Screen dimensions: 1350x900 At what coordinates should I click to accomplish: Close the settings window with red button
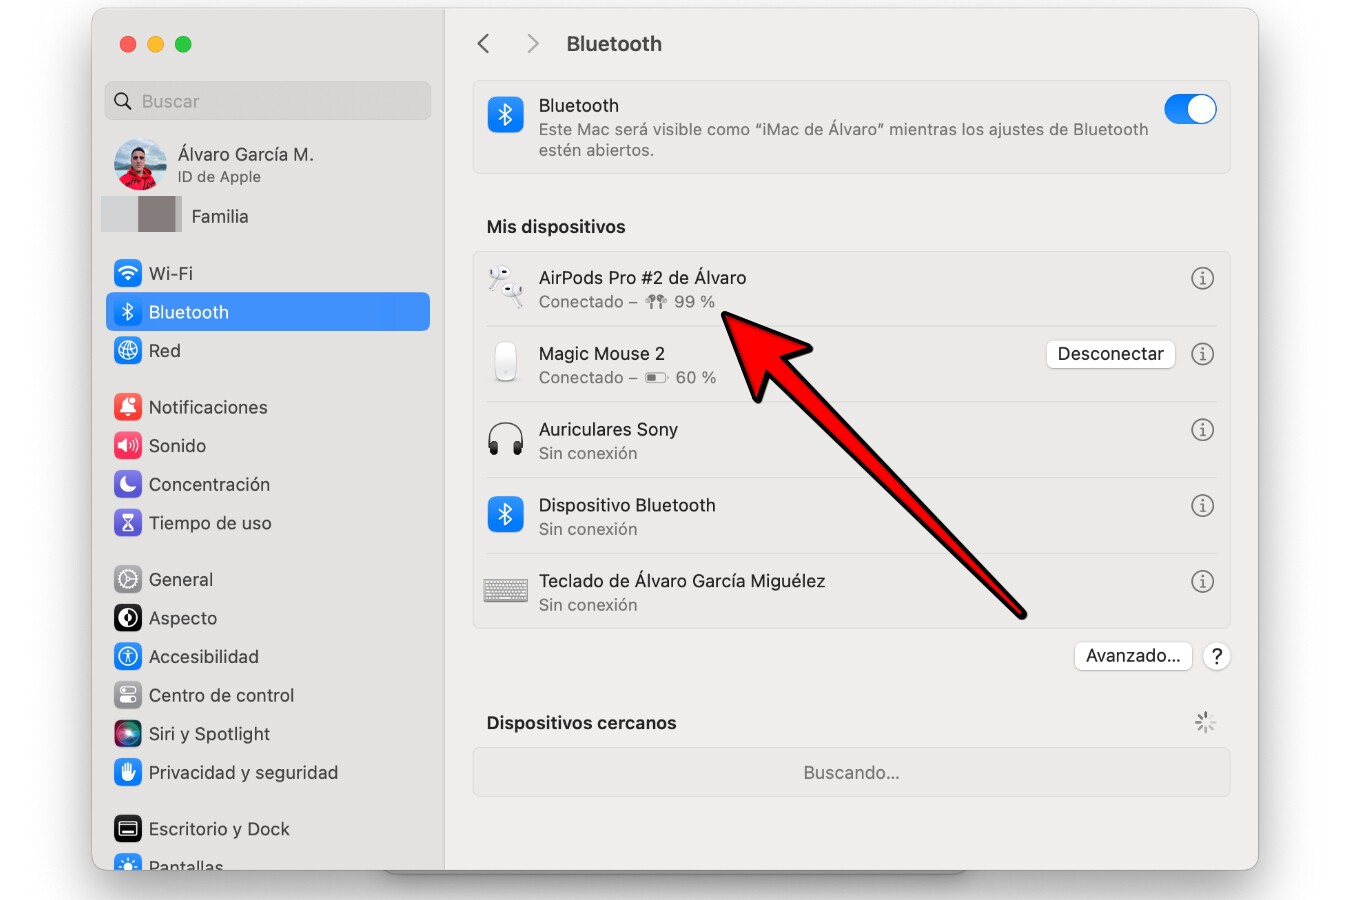[128, 44]
